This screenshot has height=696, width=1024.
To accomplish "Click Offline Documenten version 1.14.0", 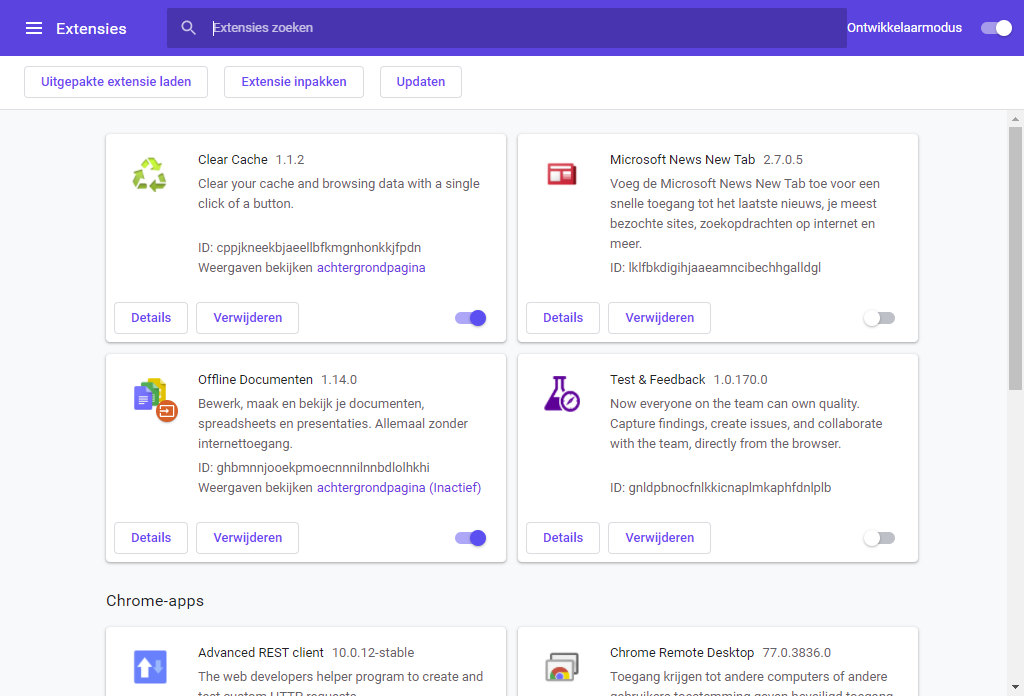I will (x=339, y=380).
